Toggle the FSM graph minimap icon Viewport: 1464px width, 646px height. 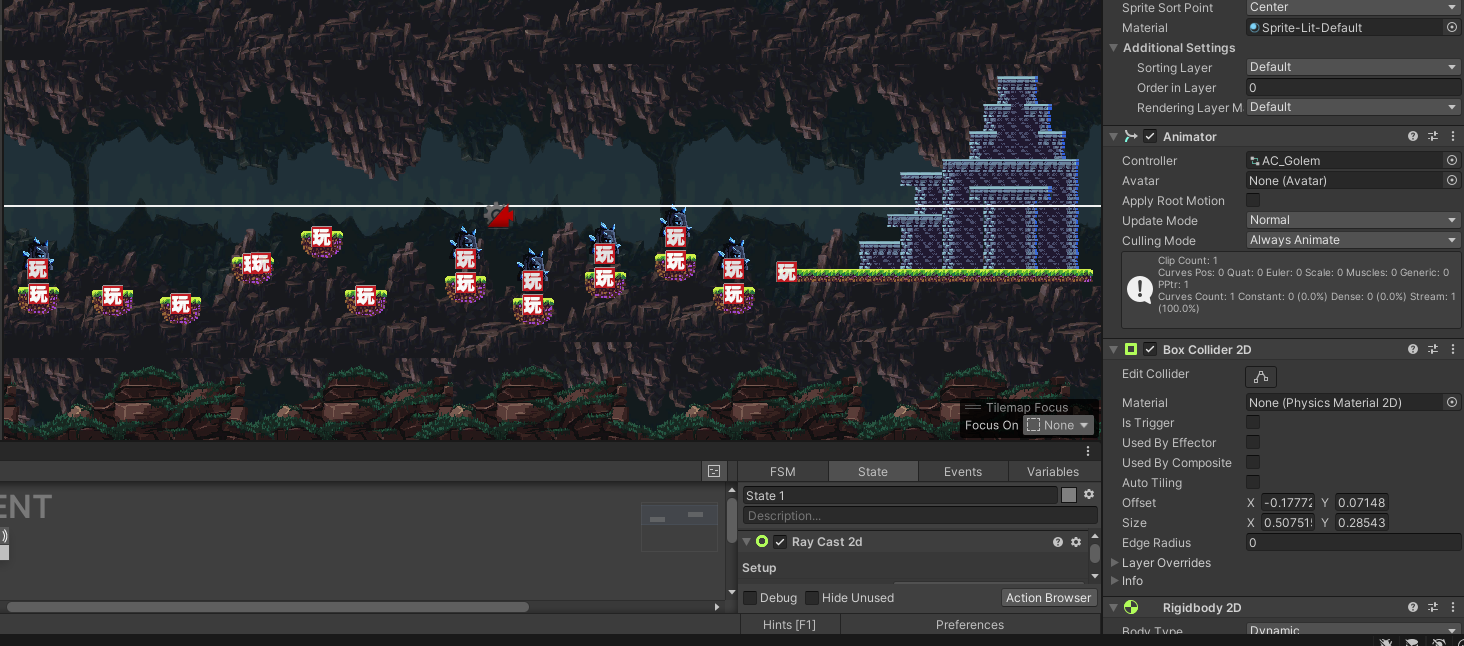[x=714, y=471]
